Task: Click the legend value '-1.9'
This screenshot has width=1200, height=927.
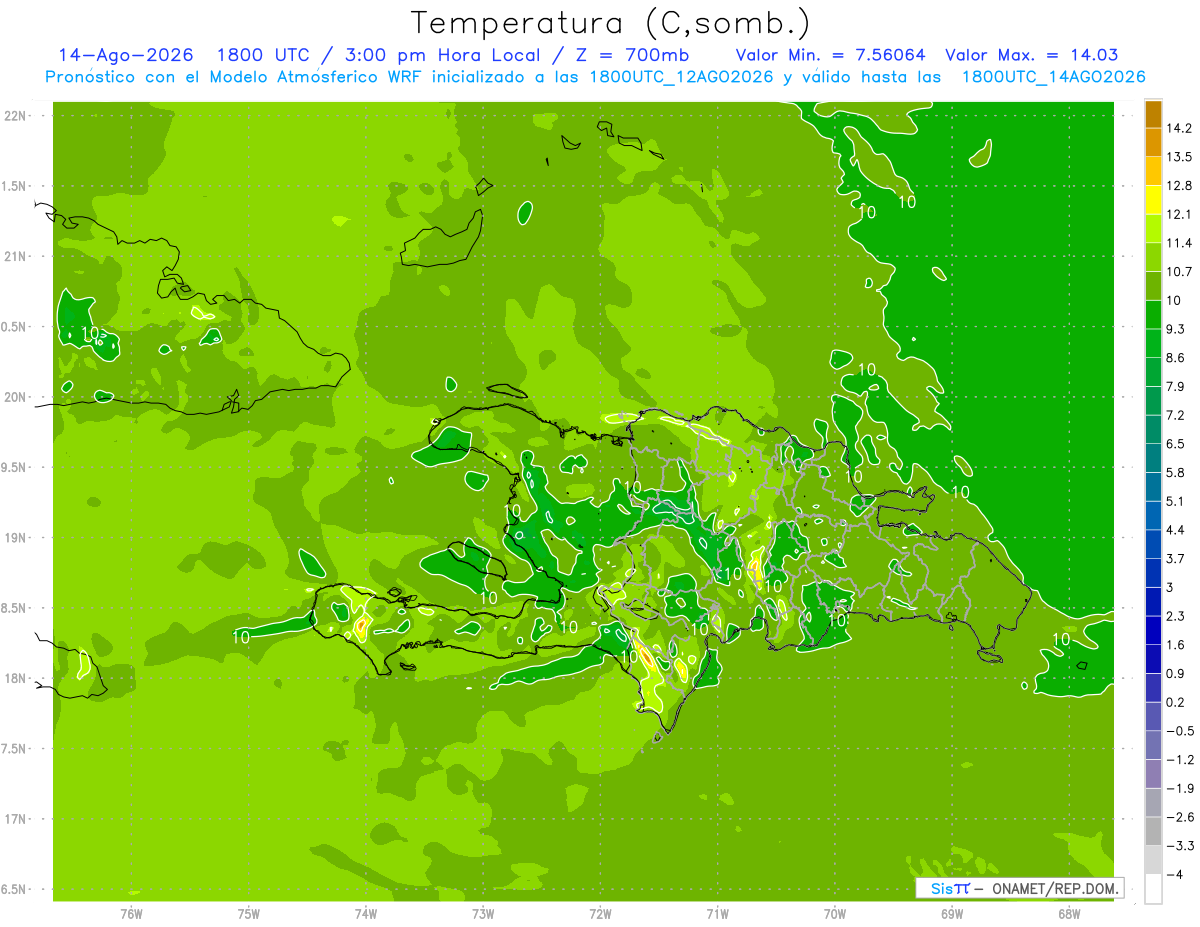Action: pos(1179,789)
